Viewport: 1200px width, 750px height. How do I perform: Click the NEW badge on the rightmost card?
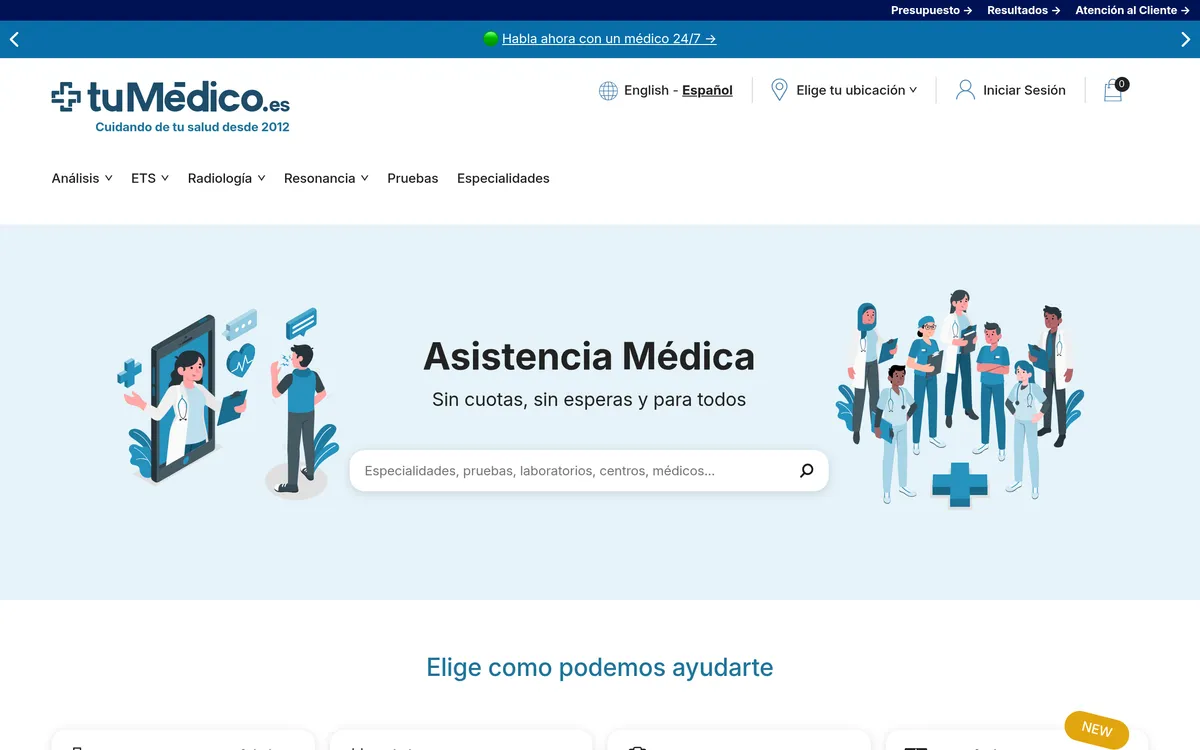point(1096,731)
